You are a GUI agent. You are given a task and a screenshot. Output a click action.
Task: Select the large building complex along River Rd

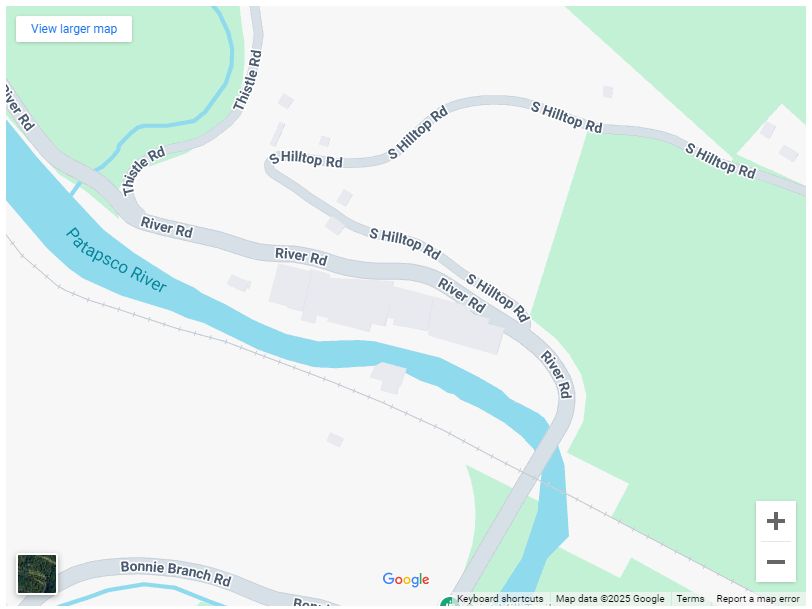(x=386, y=308)
